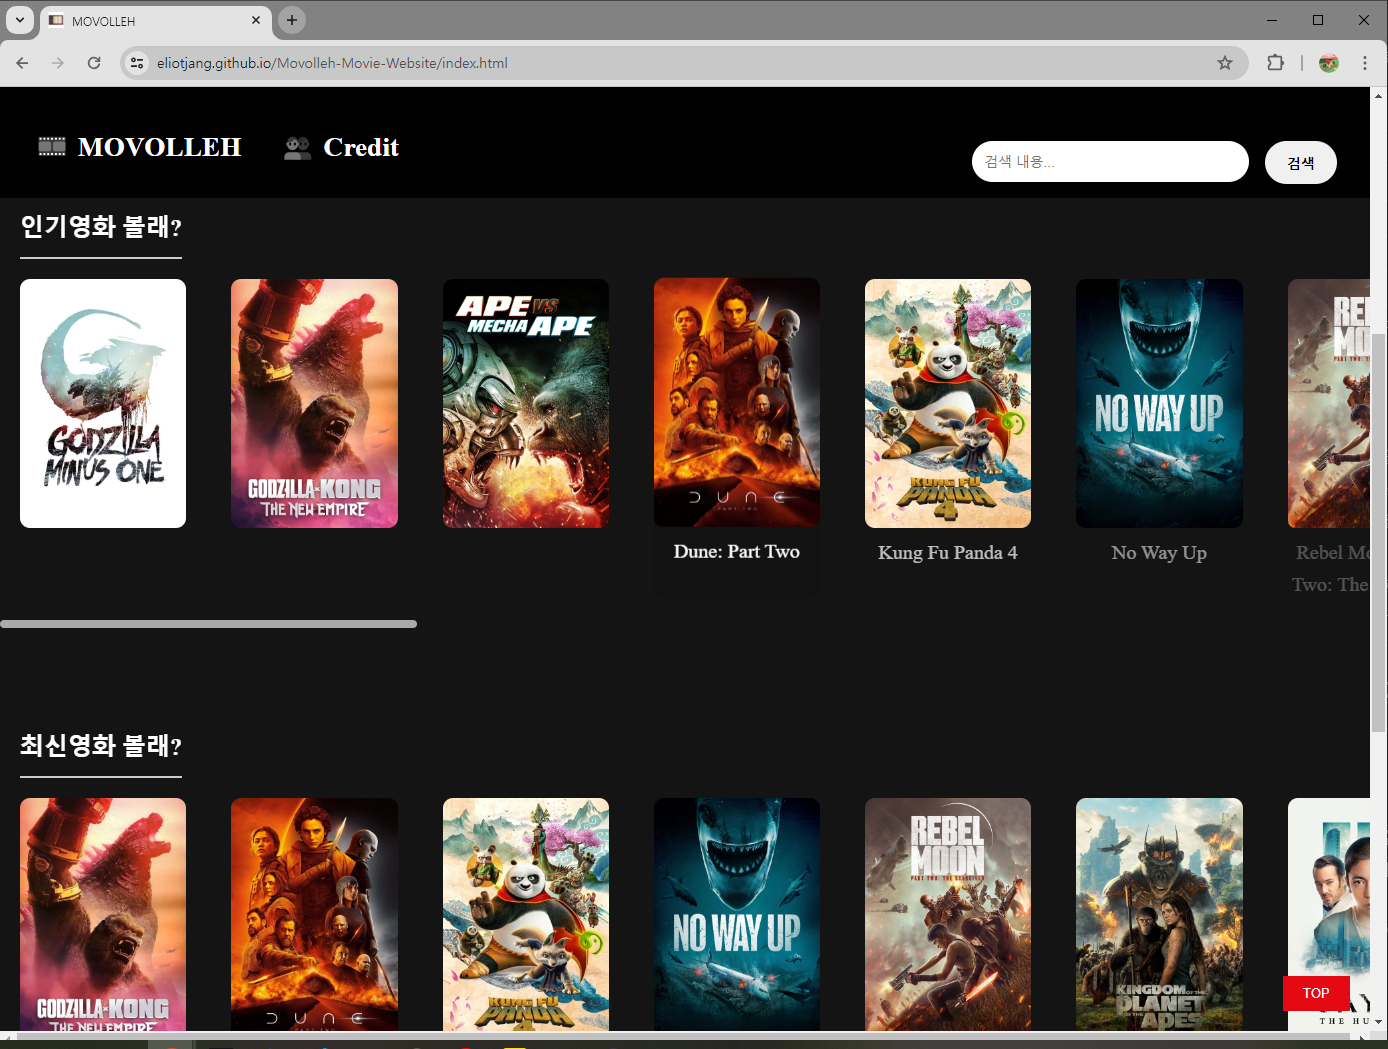Open Godzilla x Kong poster in latest row
Viewport: 1388px width, 1049px height.
(103, 914)
